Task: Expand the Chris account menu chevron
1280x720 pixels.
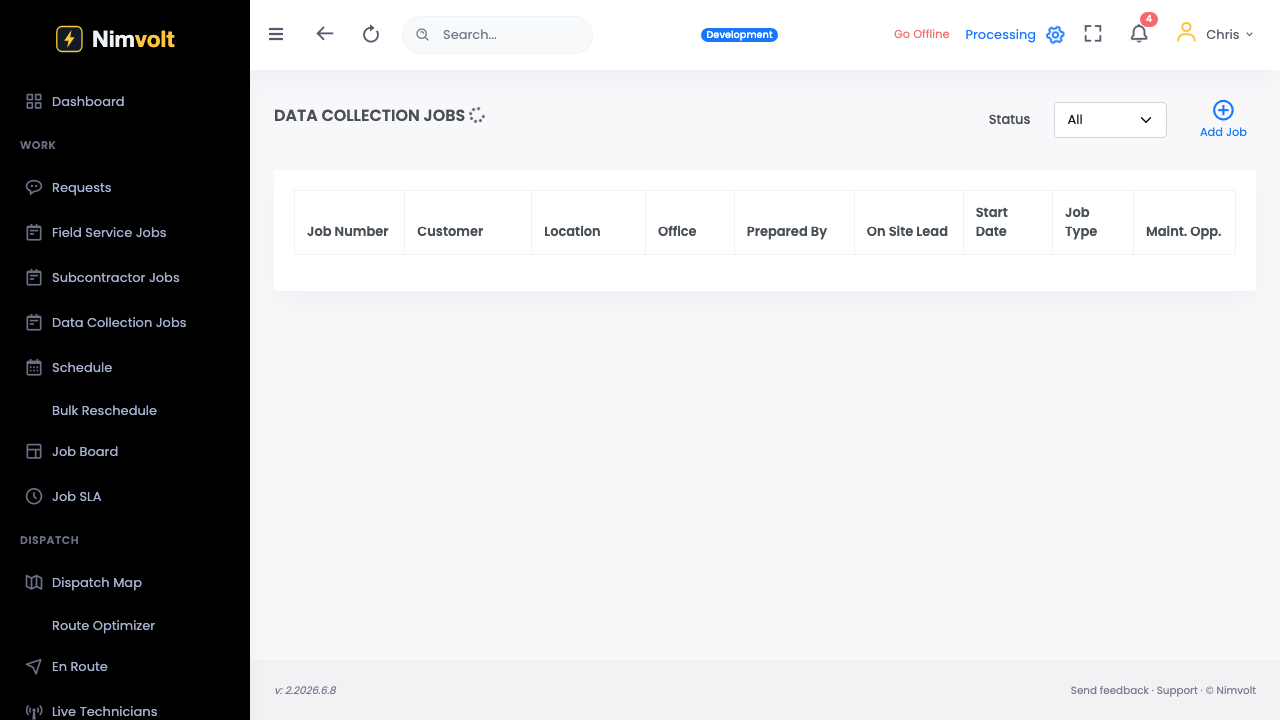Action: click(x=1249, y=35)
